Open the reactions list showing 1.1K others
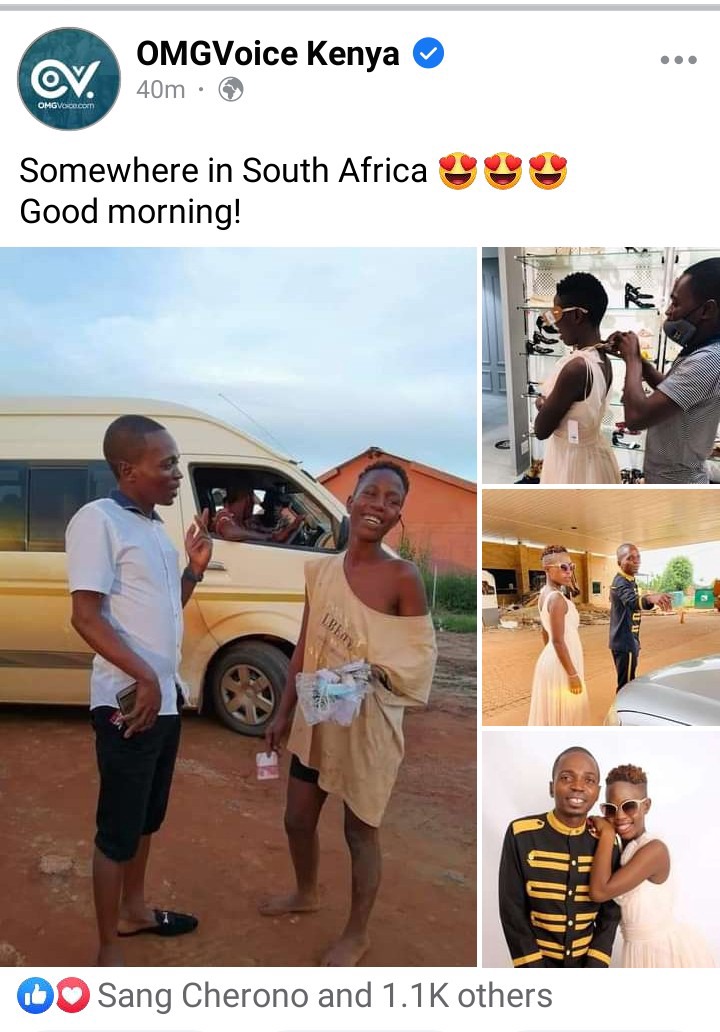The height and width of the screenshot is (1032, 720). click(324, 996)
